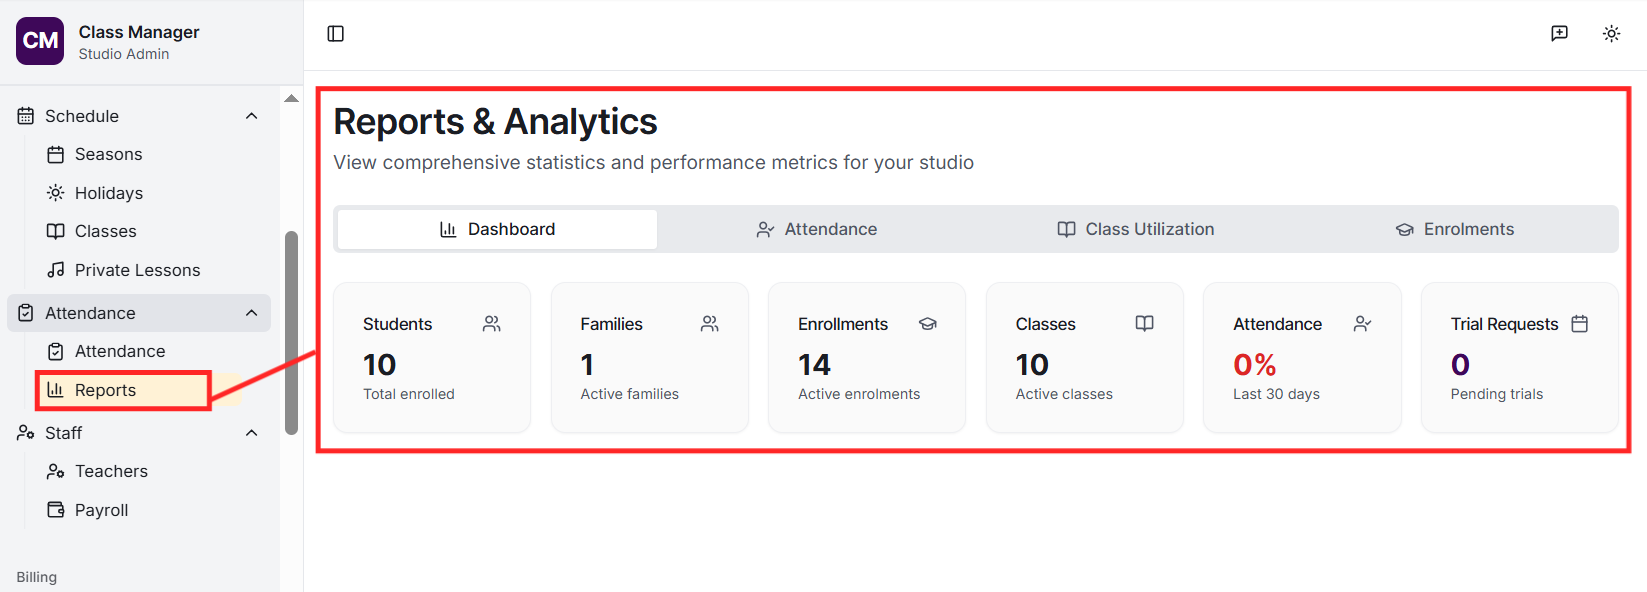Click the Attendance card user-check icon
This screenshot has height=592, width=1647.
[1362, 324]
